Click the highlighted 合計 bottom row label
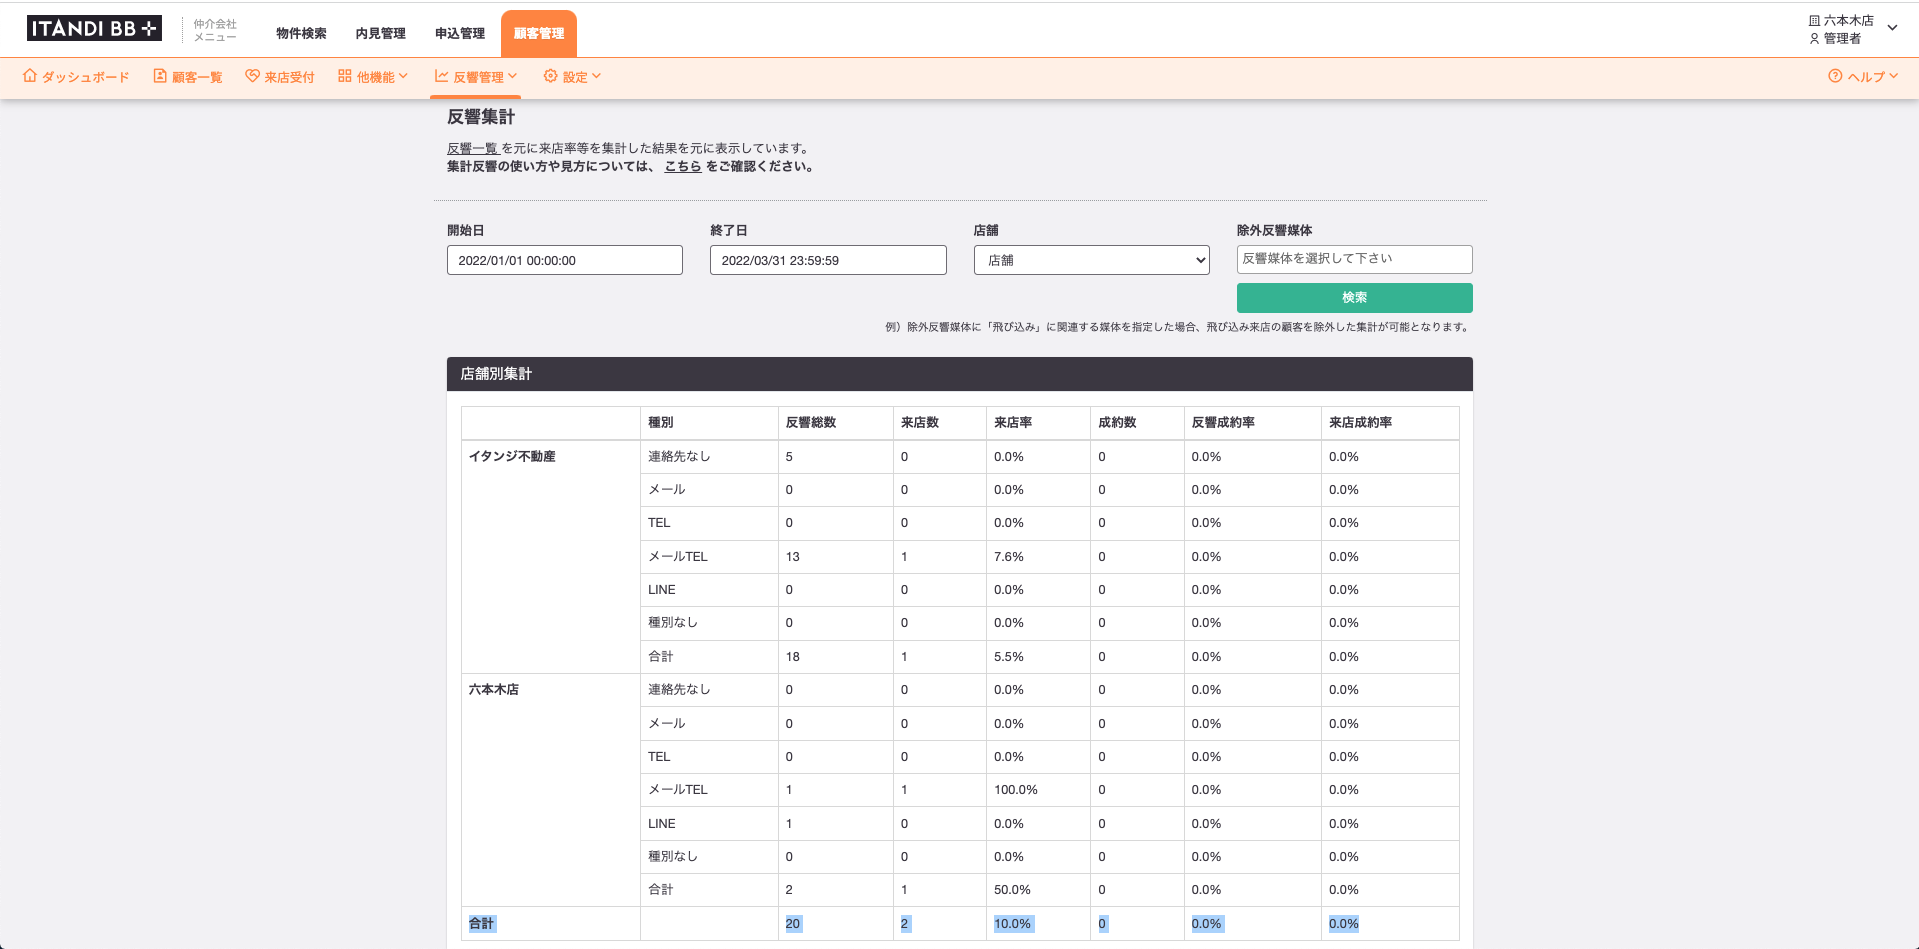Viewport: 1919px width, 949px height. pos(481,924)
